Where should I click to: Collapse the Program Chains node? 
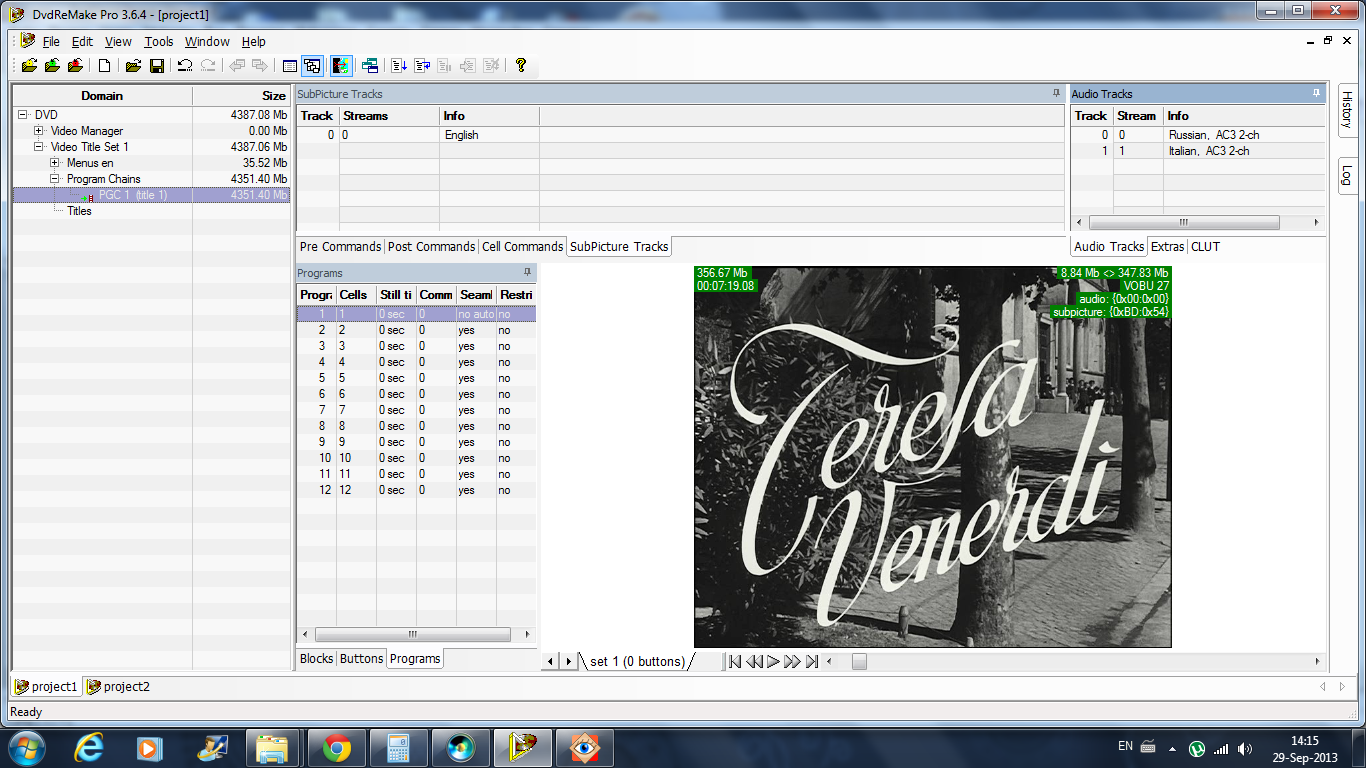click(x=55, y=179)
